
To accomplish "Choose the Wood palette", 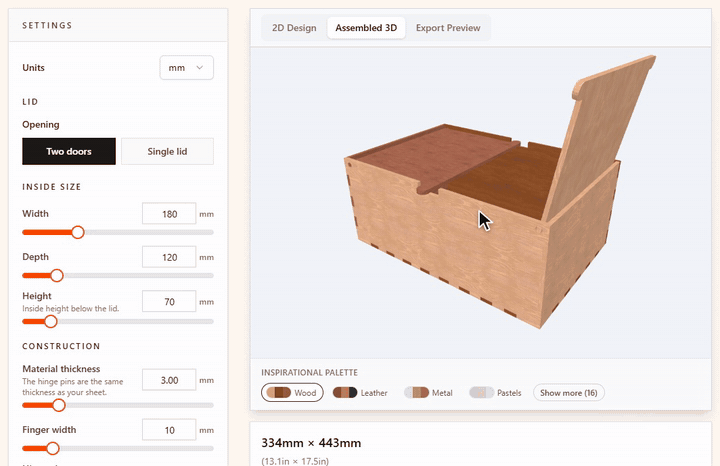I will 292,393.
